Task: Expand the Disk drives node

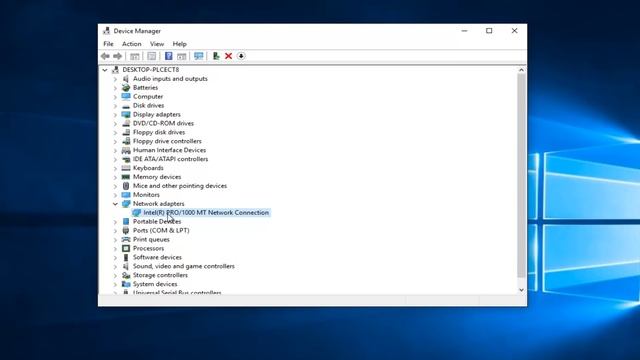Action: tap(115, 106)
